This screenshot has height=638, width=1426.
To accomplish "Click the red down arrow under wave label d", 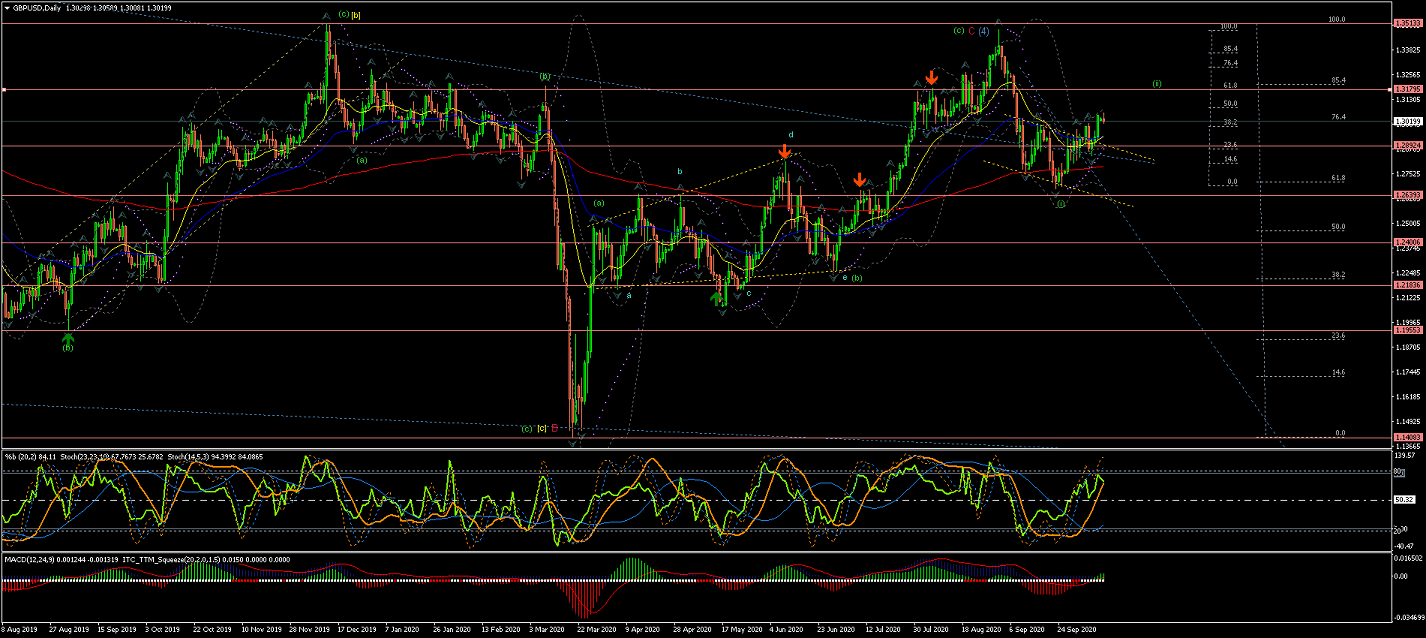I will click(x=785, y=153).
